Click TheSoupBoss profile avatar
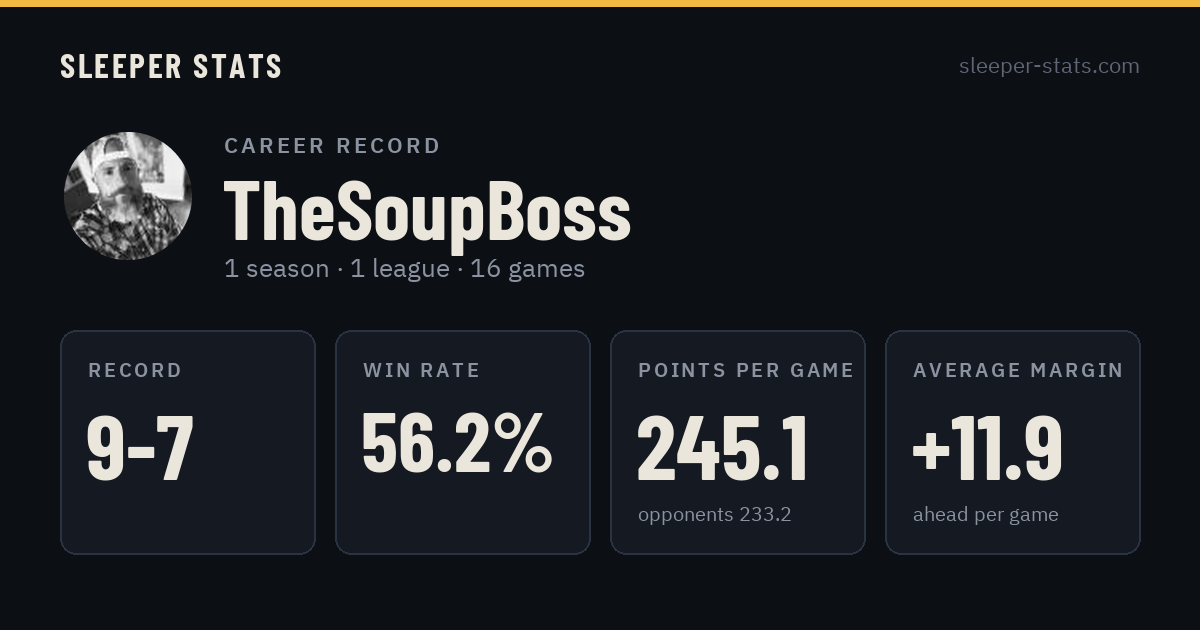 click(x=128, y=196)
